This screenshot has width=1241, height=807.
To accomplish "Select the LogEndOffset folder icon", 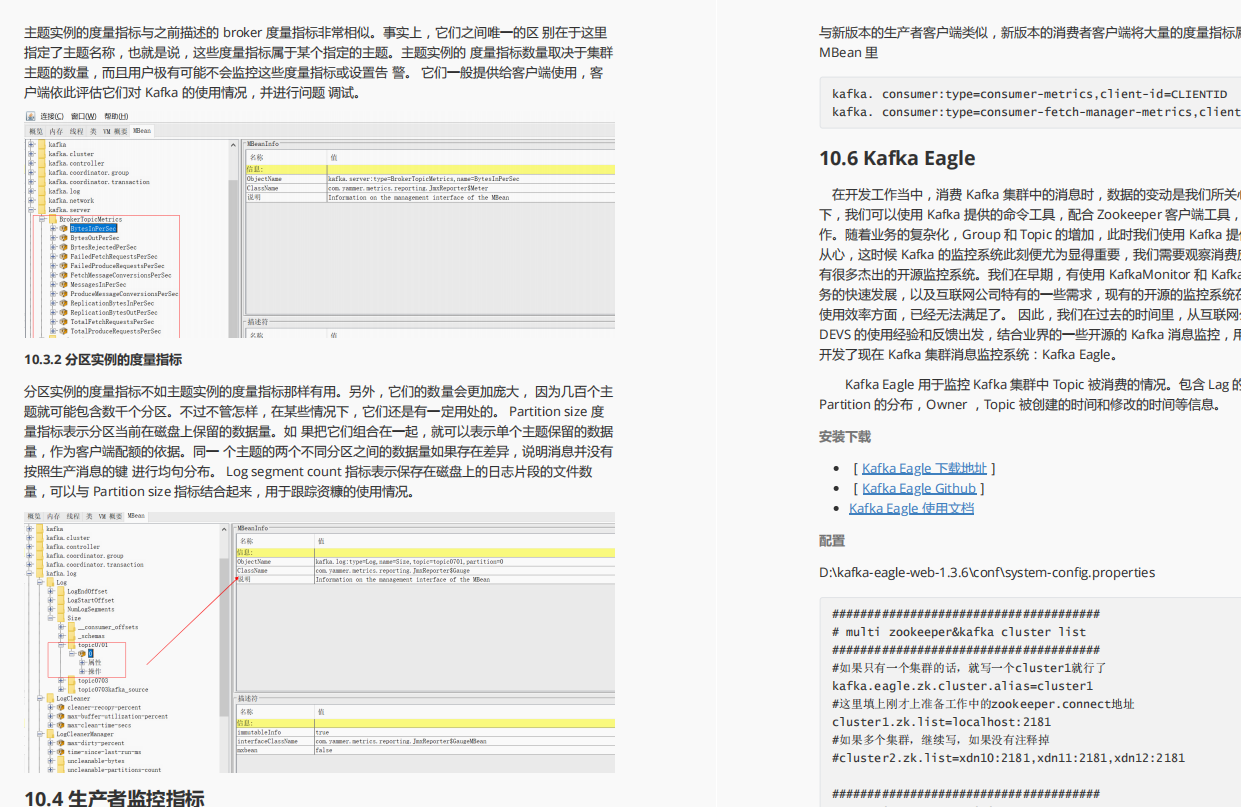I will 63,591.
